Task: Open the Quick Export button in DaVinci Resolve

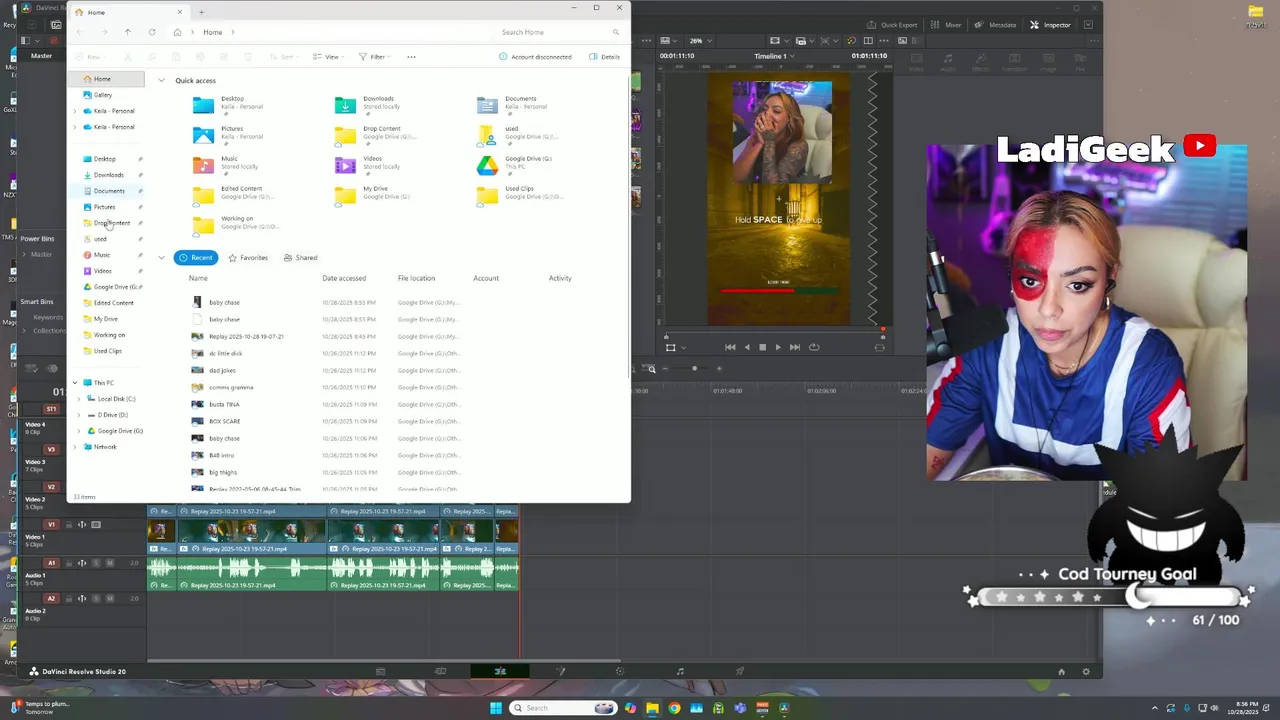Action: (892, 25)
